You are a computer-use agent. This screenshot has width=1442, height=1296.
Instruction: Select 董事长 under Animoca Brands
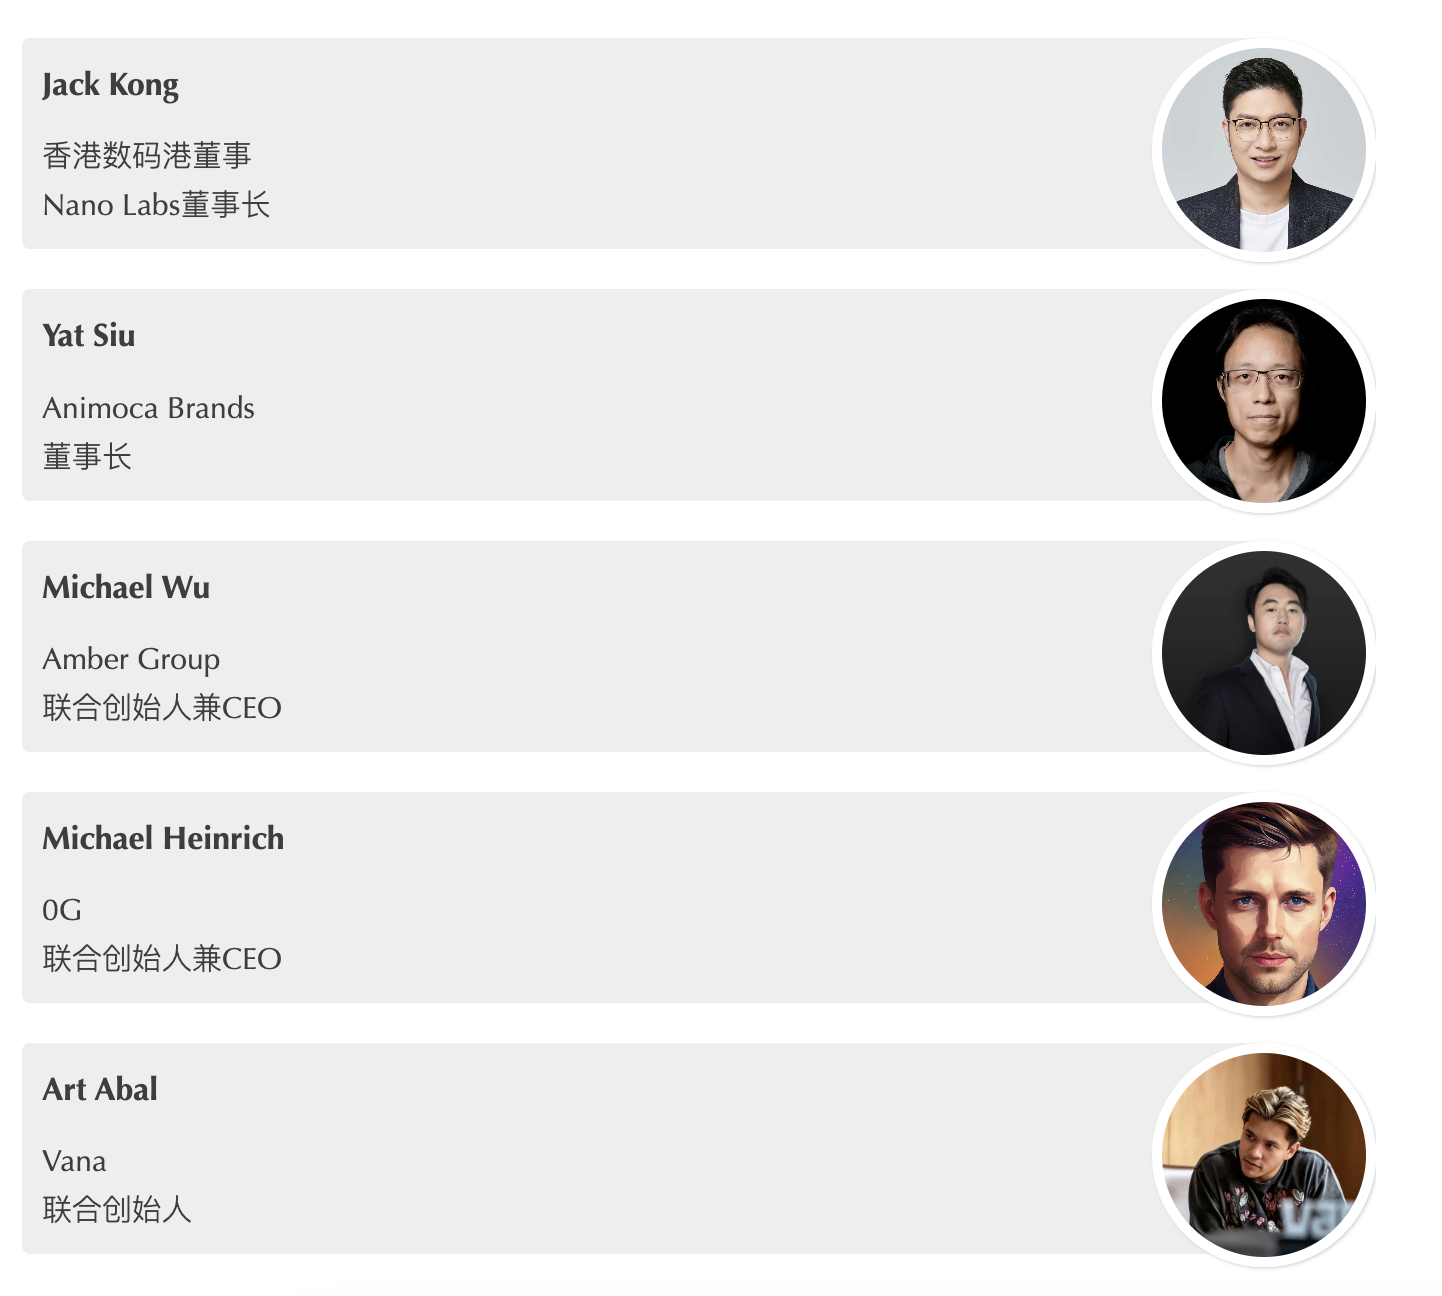pos(87,457)
